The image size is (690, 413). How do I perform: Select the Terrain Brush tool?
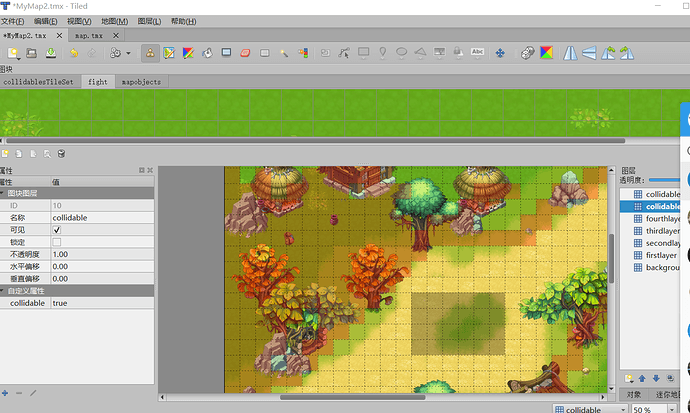169,53
